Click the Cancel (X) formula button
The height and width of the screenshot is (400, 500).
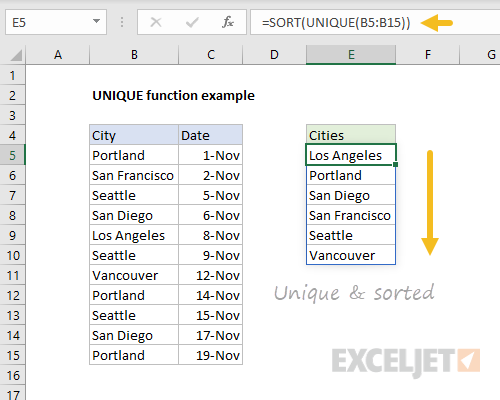coord(156,22)
